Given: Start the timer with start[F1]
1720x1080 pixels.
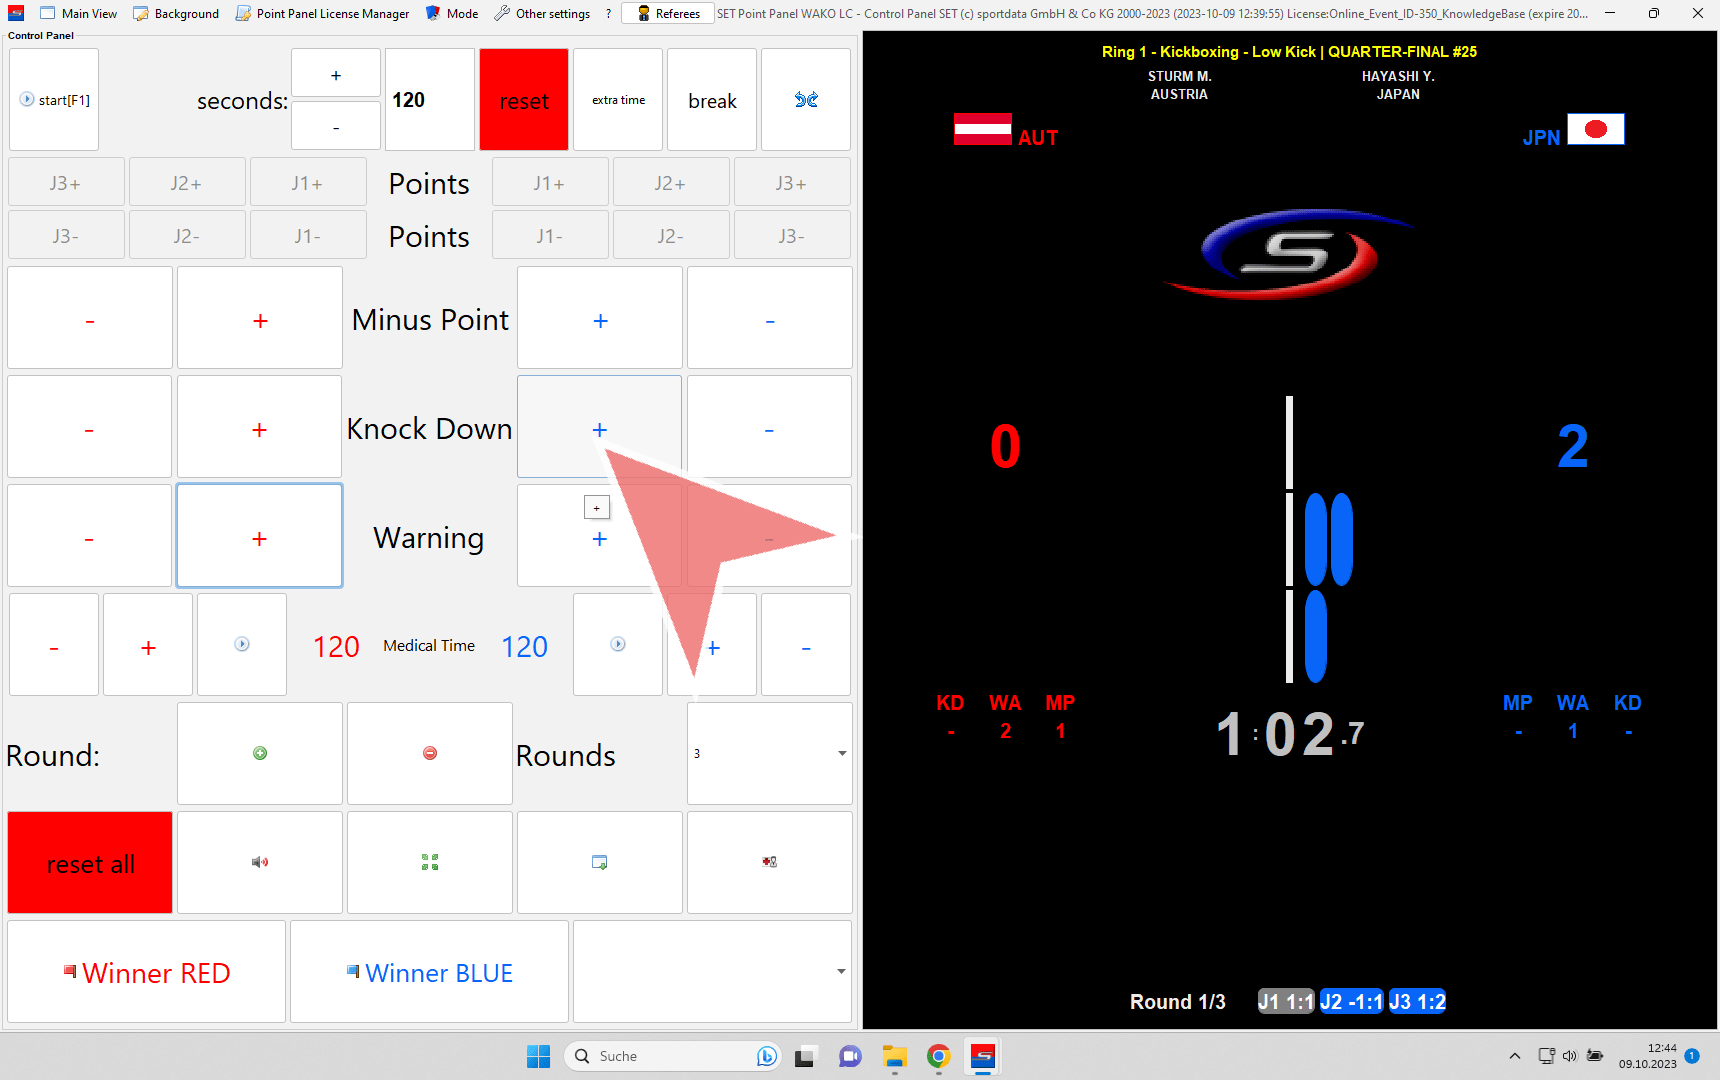Looking at the screenshot, I should coord(55,100).
